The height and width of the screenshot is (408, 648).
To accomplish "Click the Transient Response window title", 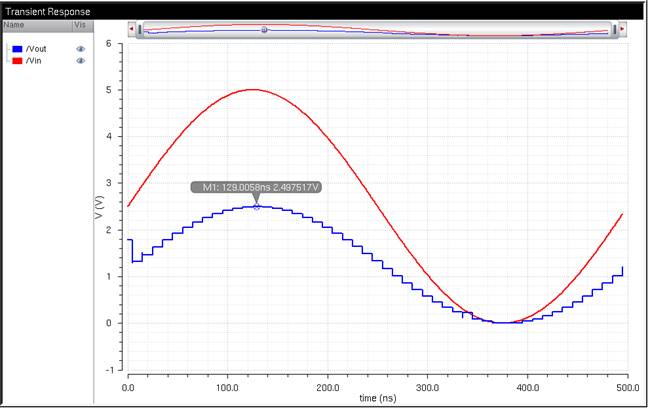I will pos(48,9).
